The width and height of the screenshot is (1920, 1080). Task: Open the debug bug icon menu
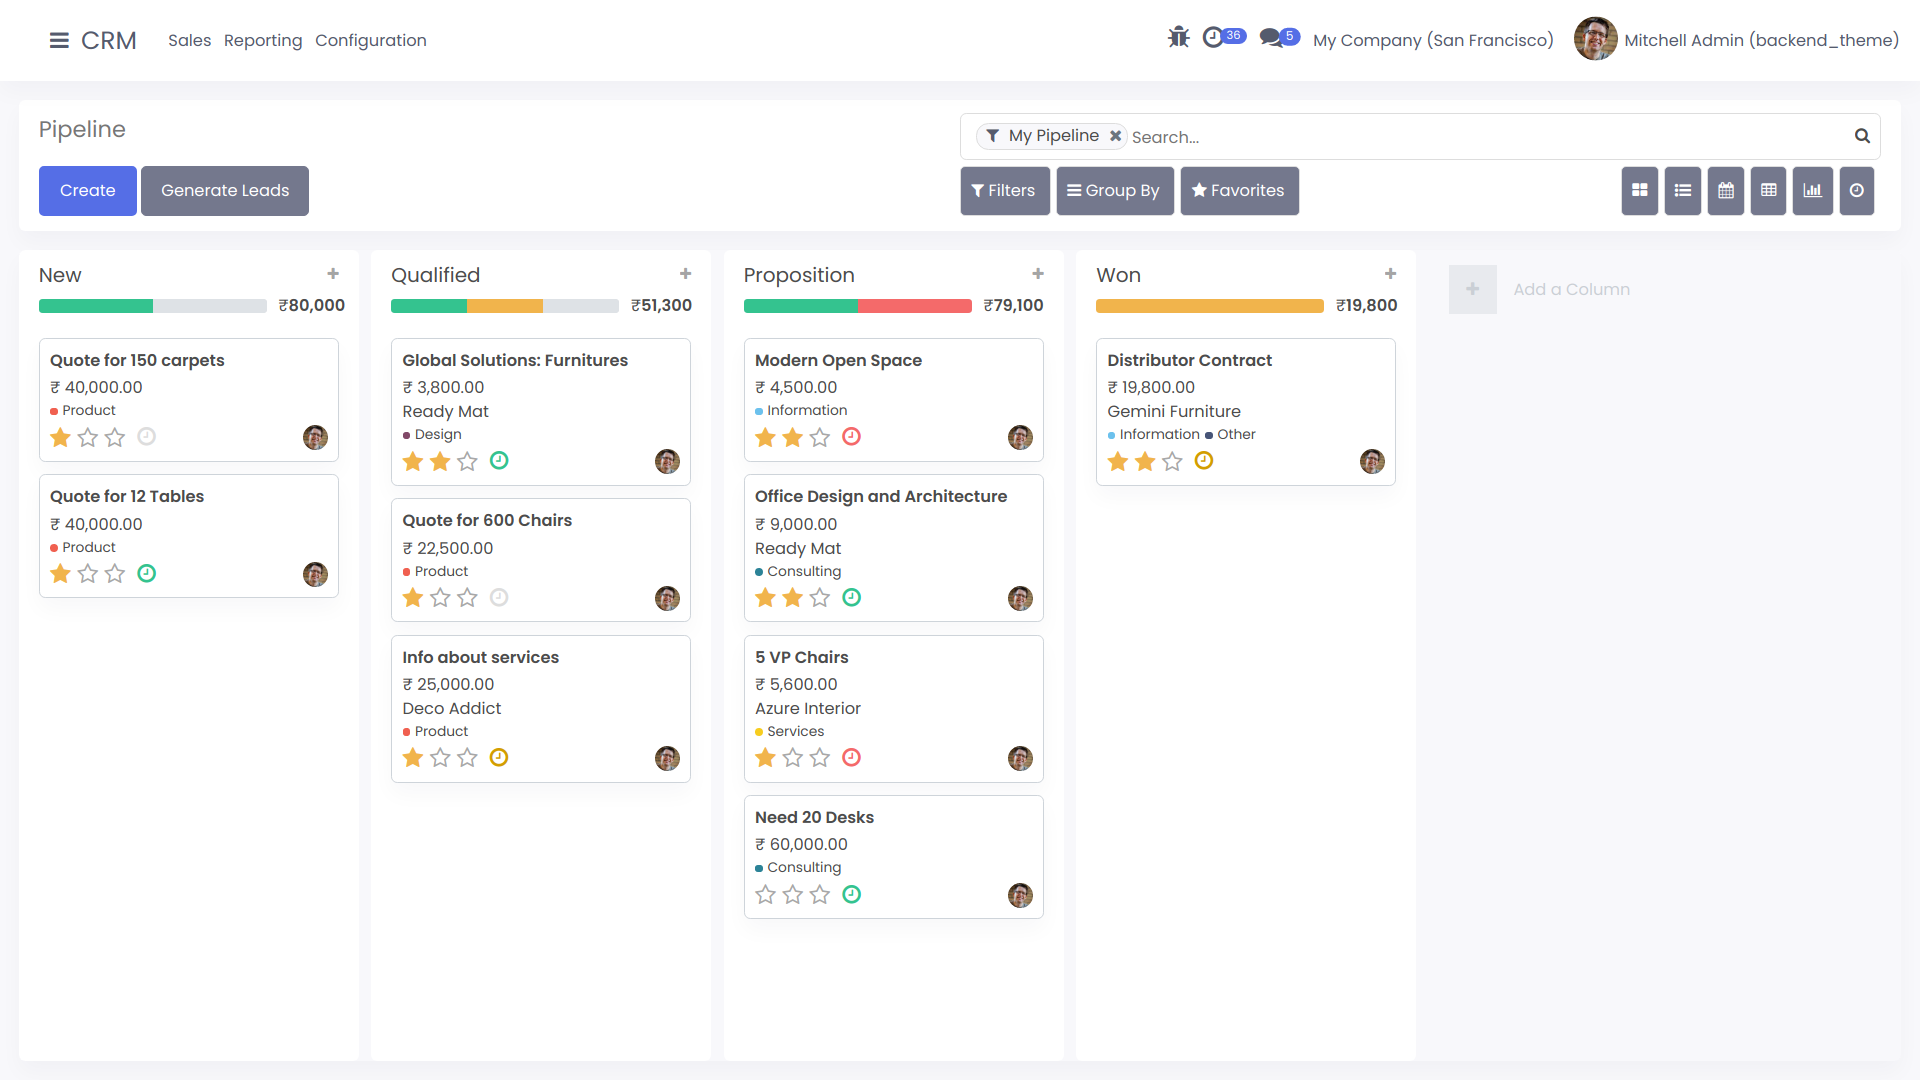(x=1179, y=38)
